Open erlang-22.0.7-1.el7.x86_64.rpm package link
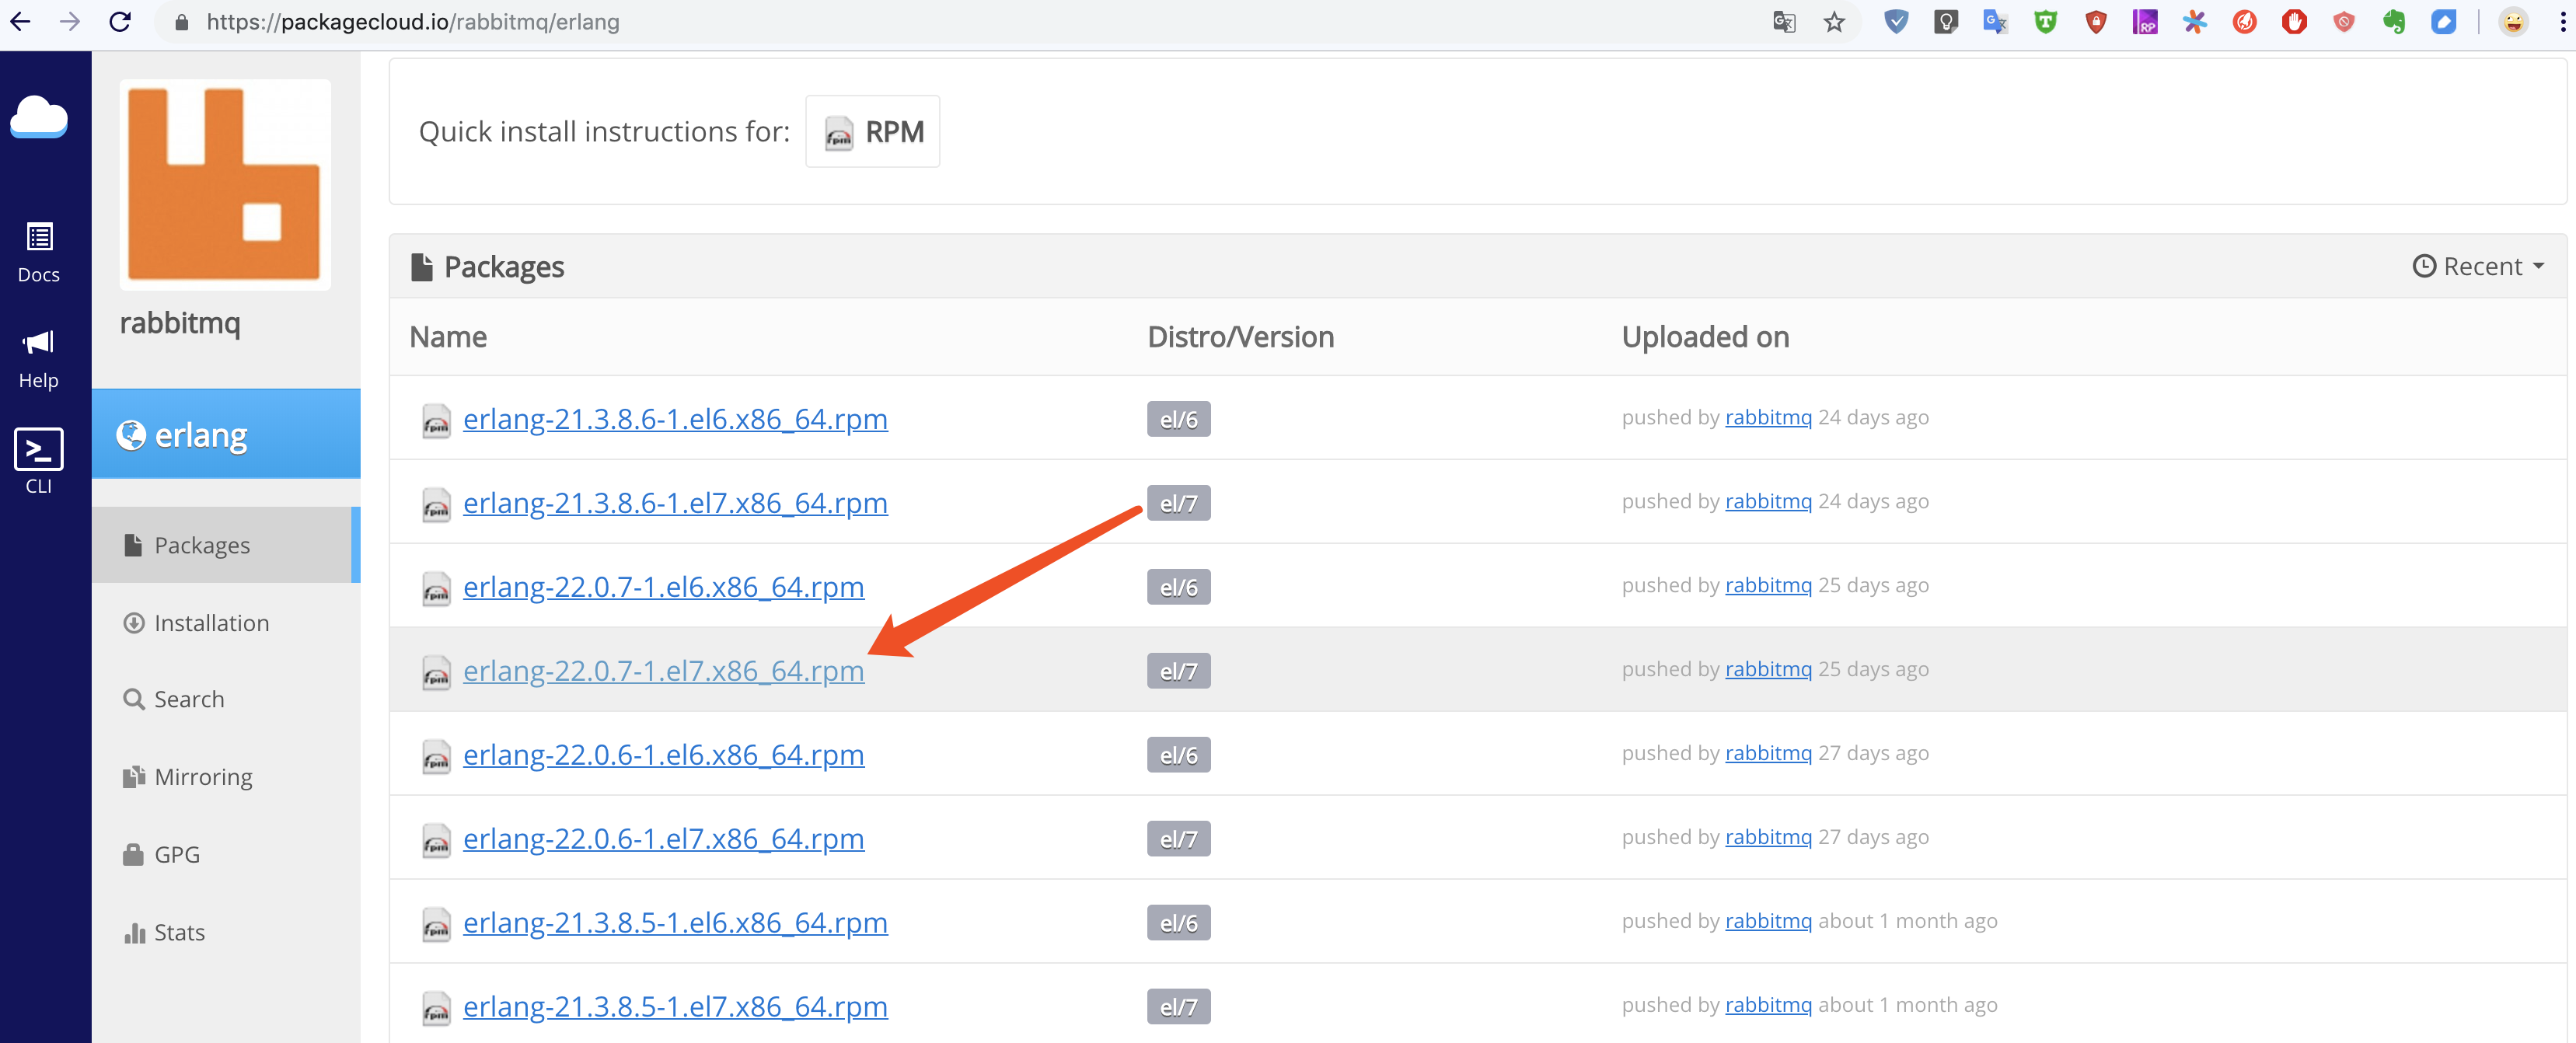Image resolution: width=2576 pixels, height=1043 pixels. 663,670
